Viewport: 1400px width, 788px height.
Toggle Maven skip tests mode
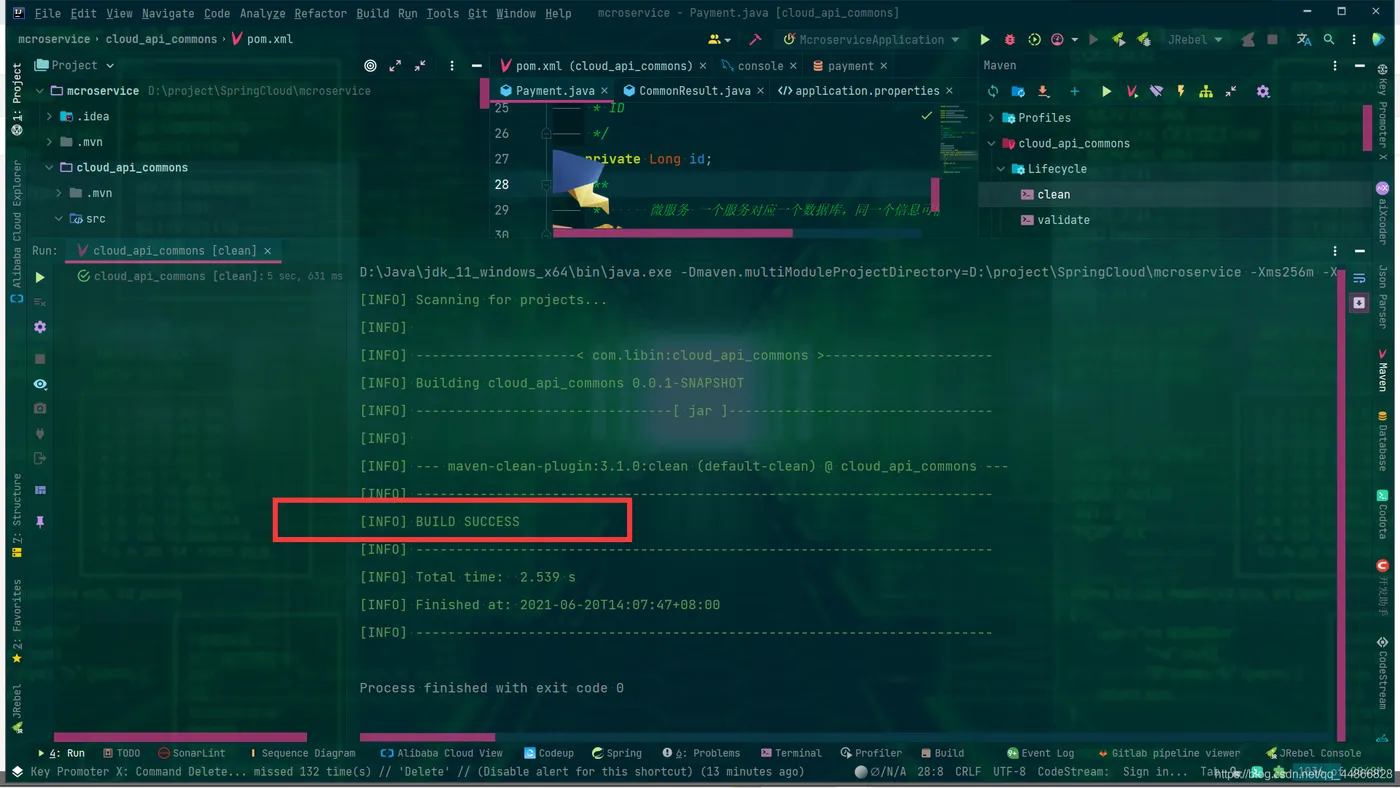(x=1181, y=92)
